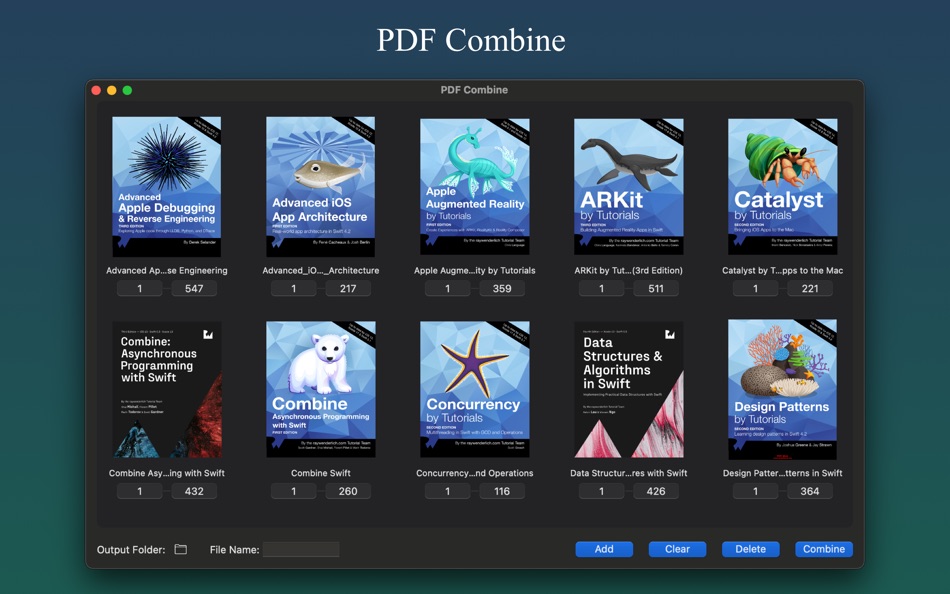This screenshot has height=594, width=950.
Task: Click the 'ARKit by Tut...(3rd Edition)' file name
Action: point(628,270)
